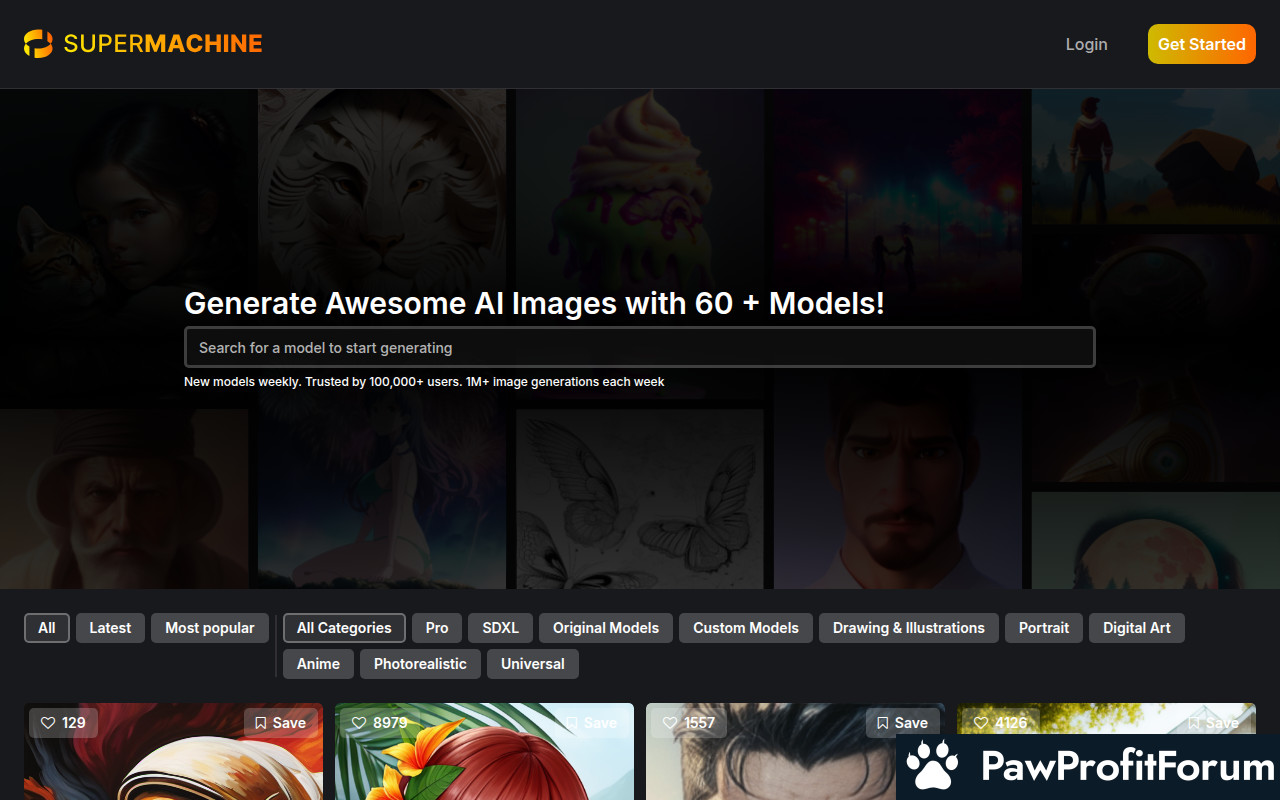Screen dimensions: 1280x800
Task: Show SDXL models
Action: (501, 628)
